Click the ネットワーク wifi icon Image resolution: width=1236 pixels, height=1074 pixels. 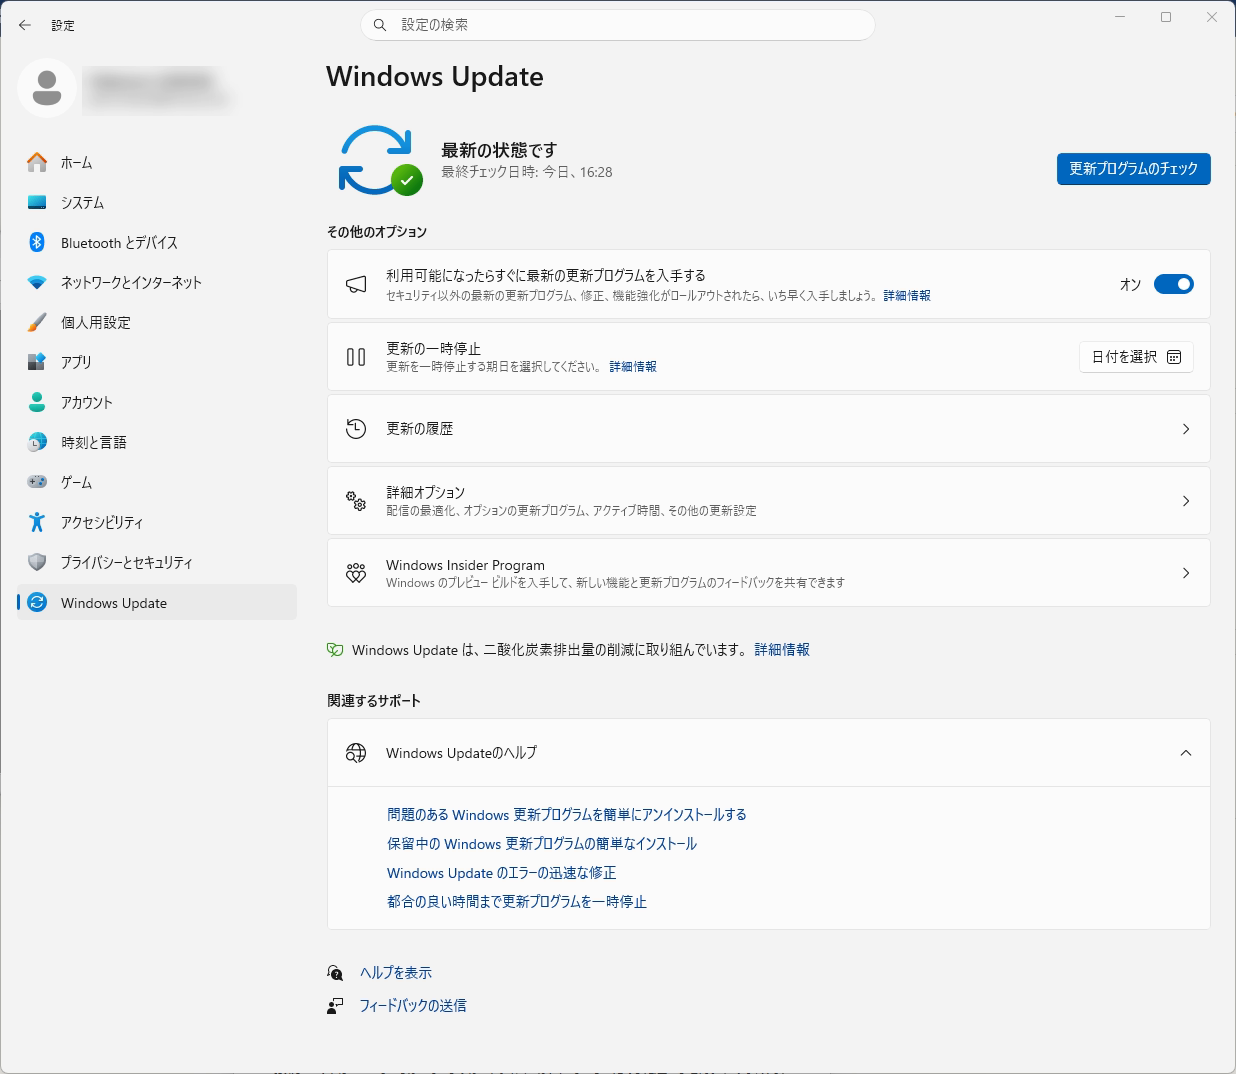37,282
